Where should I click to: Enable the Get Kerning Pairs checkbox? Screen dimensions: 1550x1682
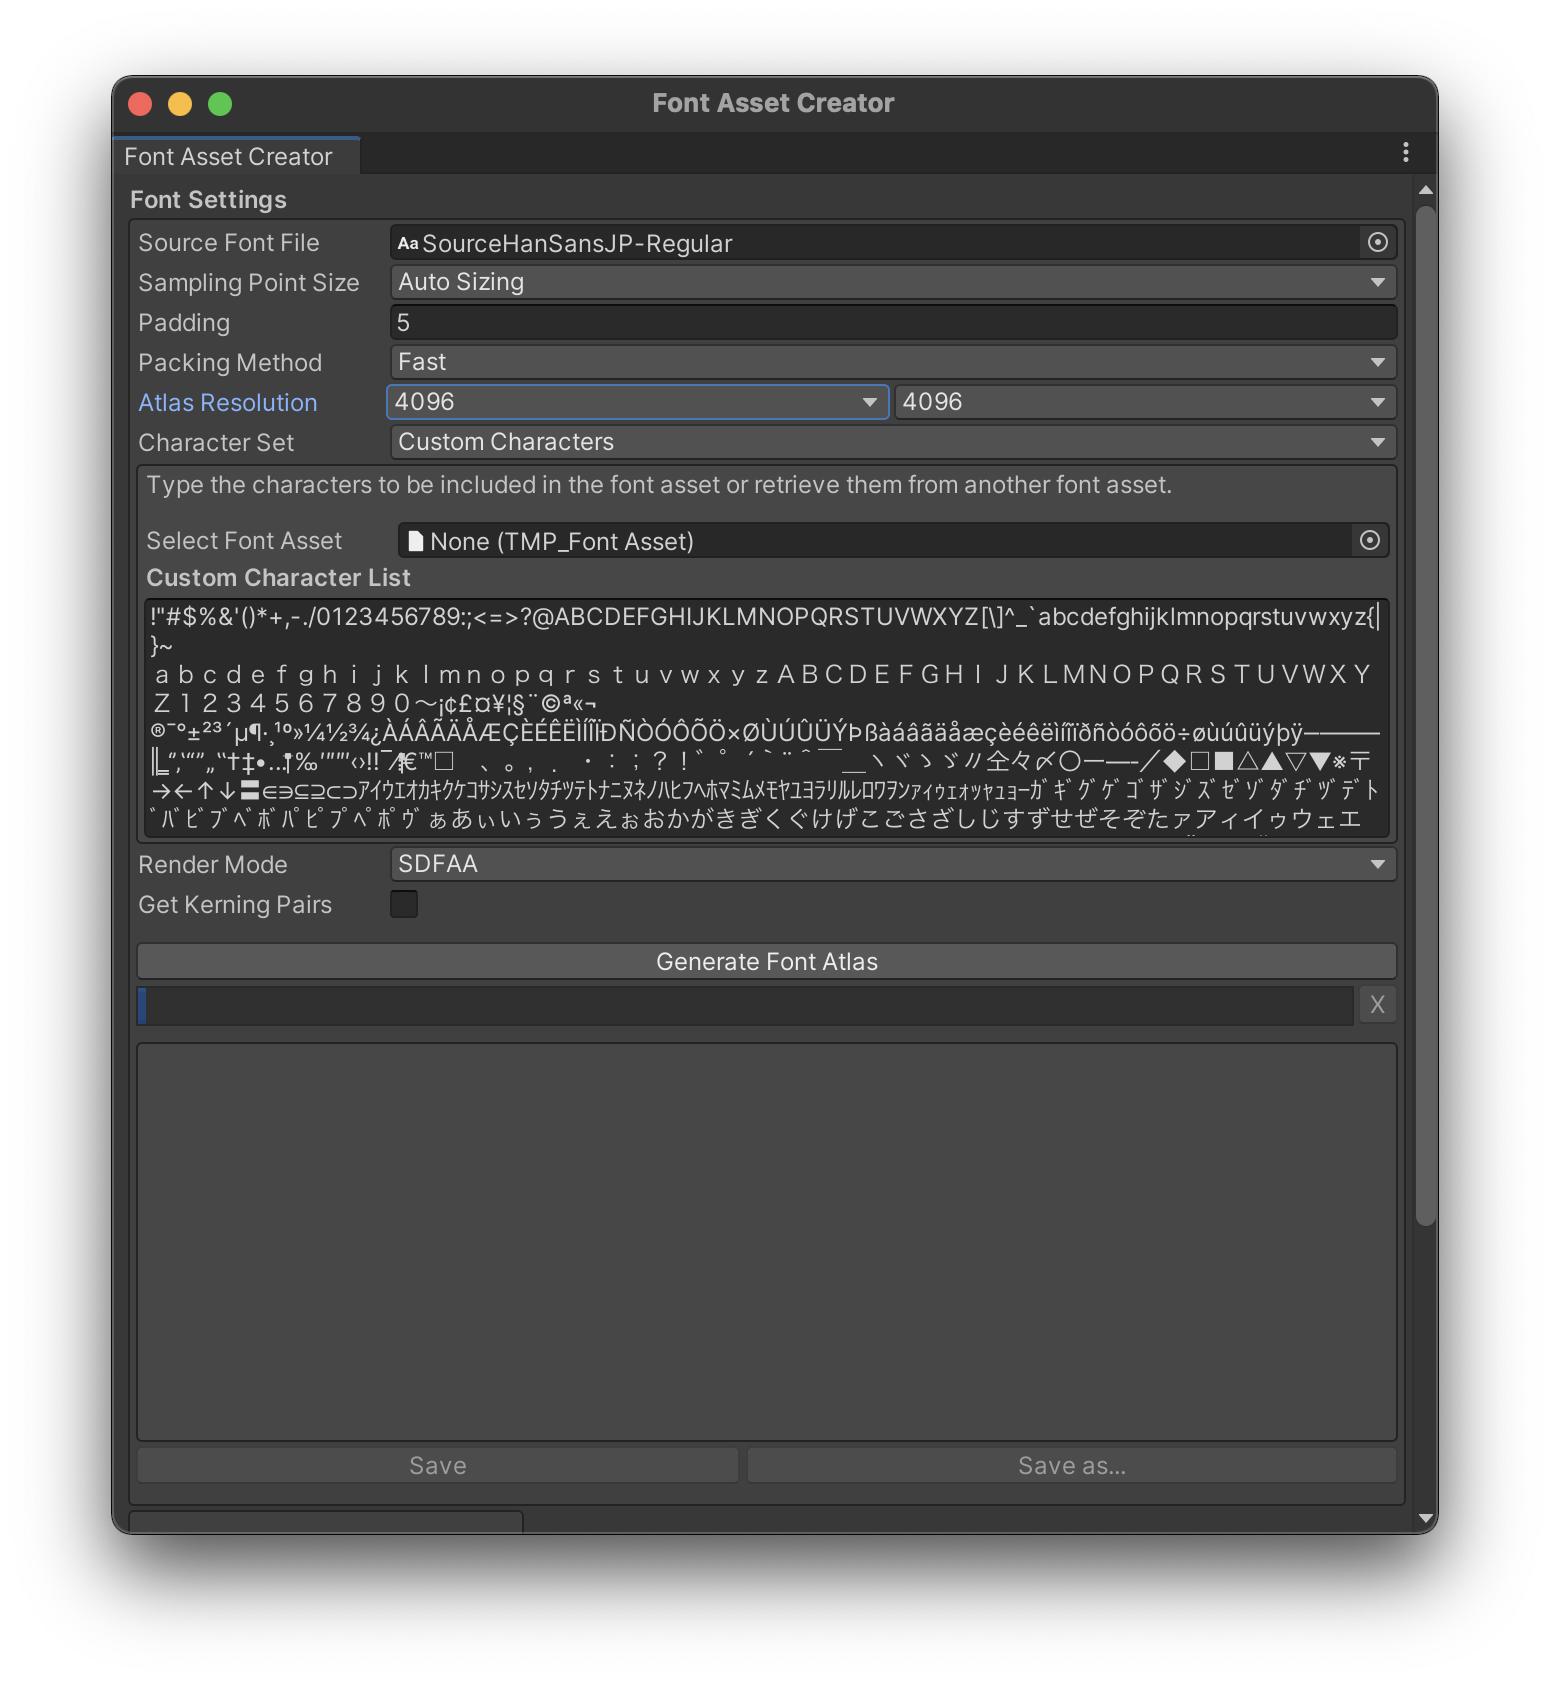pyautogui.click(x=404, y=904)
